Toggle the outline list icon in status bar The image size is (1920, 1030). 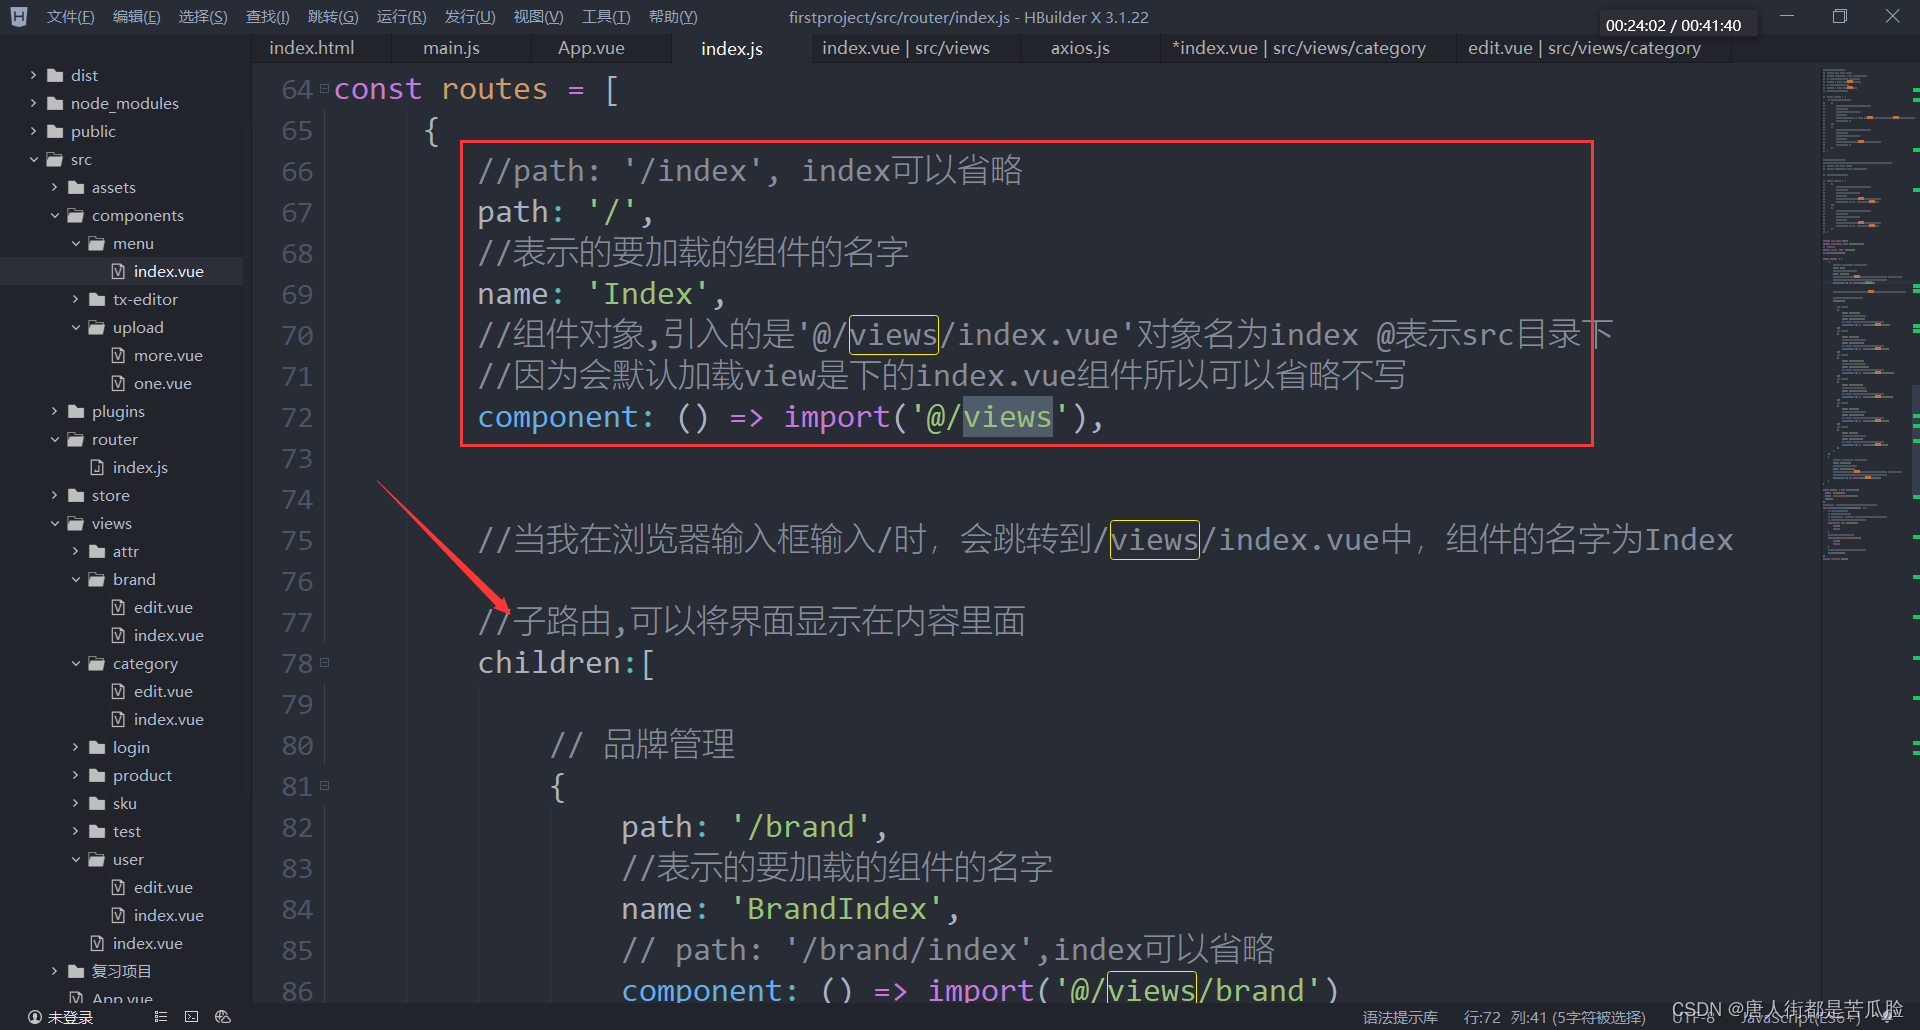tap(160, 1017)
